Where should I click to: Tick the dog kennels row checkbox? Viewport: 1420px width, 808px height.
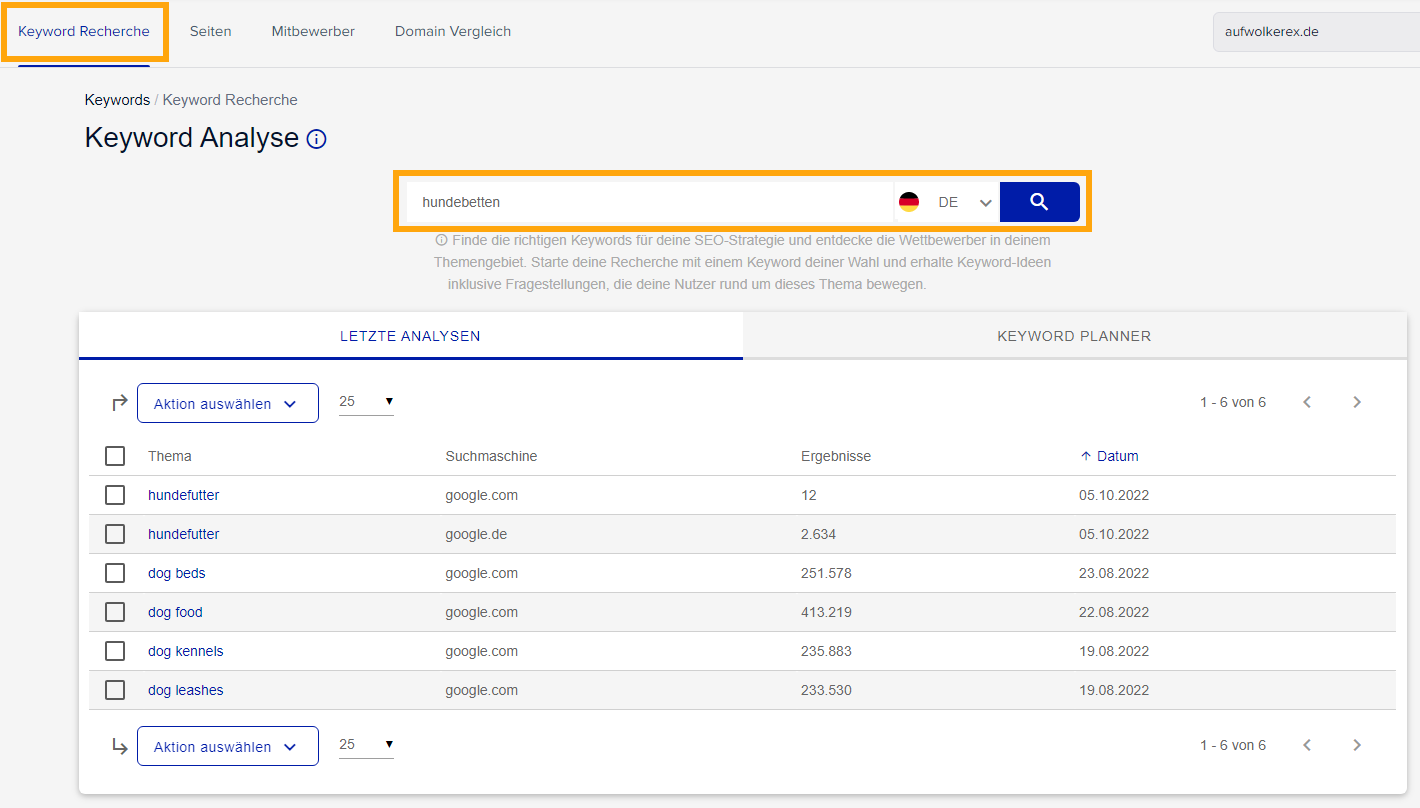coord(115,651)
